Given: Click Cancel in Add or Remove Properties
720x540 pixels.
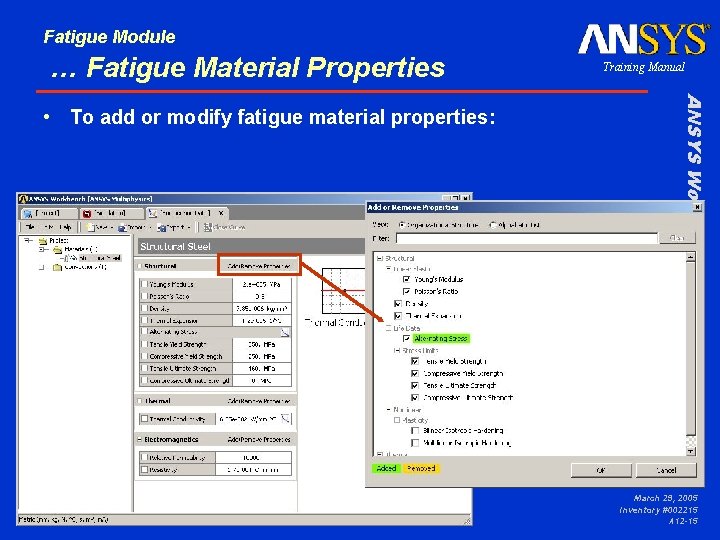Looking at the screenshot, I should pos(666,470).
